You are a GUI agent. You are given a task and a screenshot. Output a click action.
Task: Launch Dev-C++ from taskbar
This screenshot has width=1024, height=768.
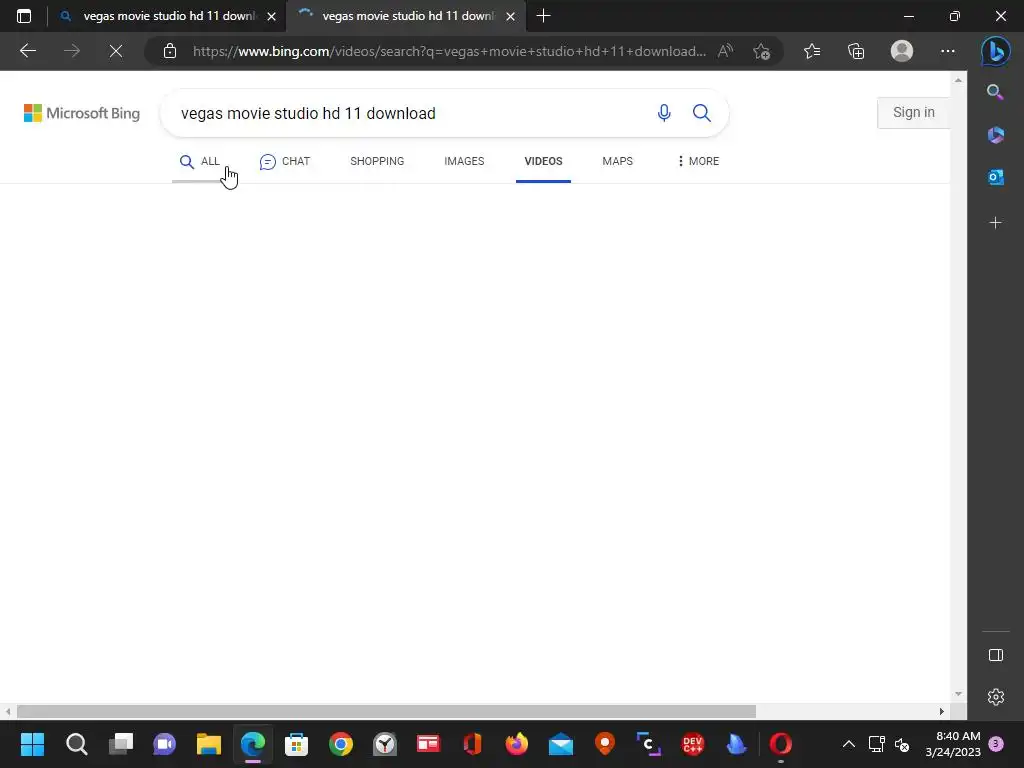click(692, 744)
